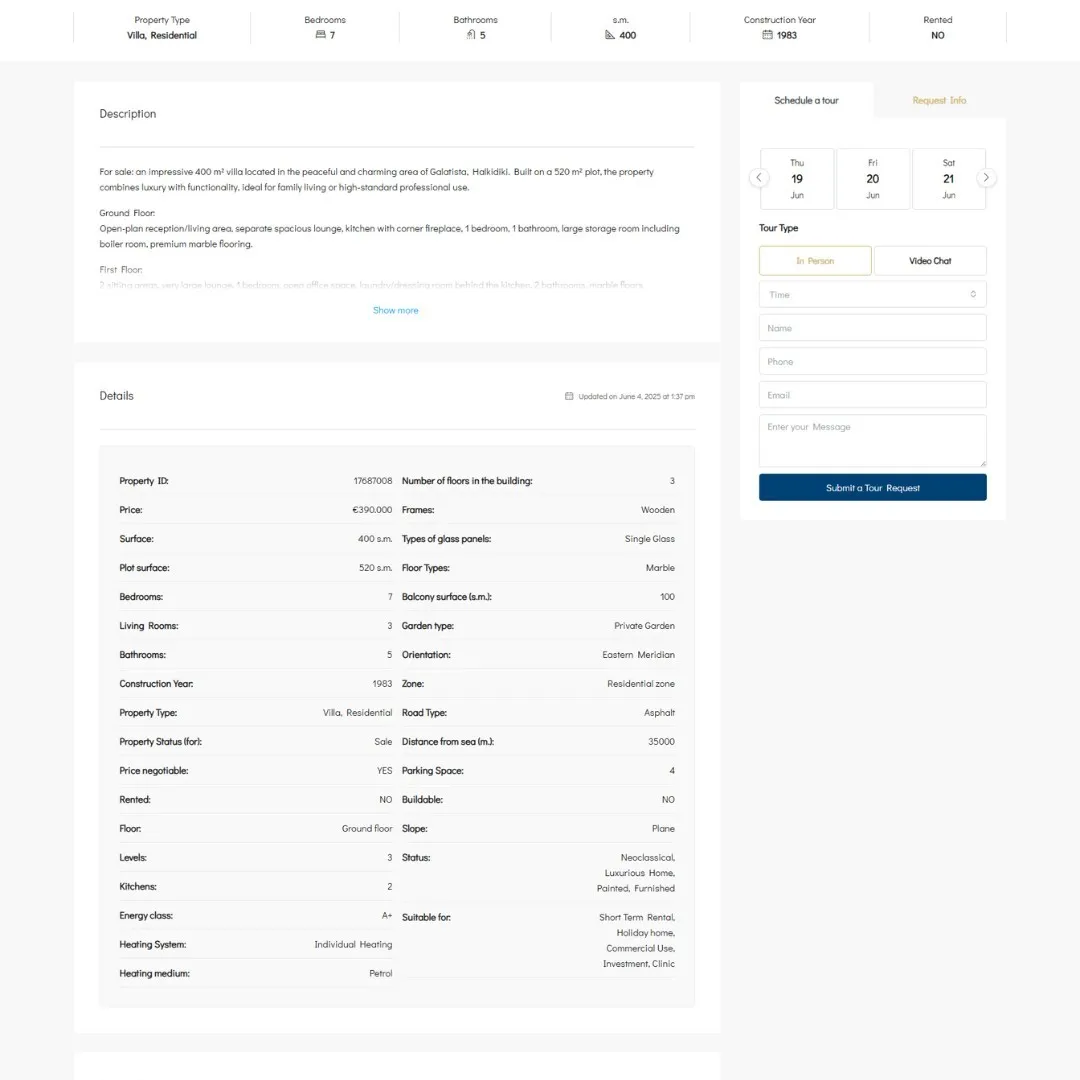Image resolution: width=1080 pixels, height=1080 pixels.
Task: Switch to Request Info tab
Action: tap(939, 101)
